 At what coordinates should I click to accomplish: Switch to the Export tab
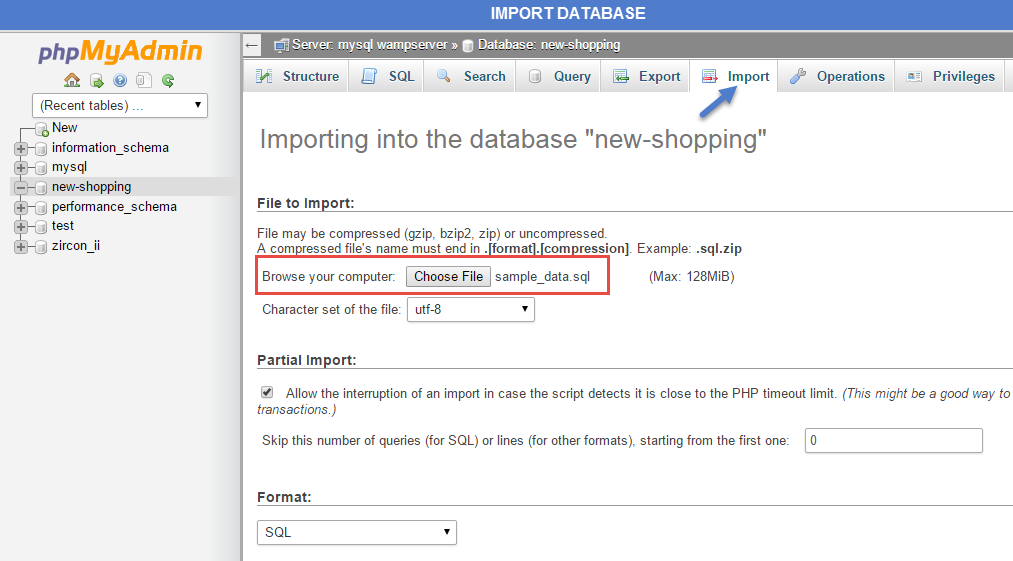coord(646,76)
